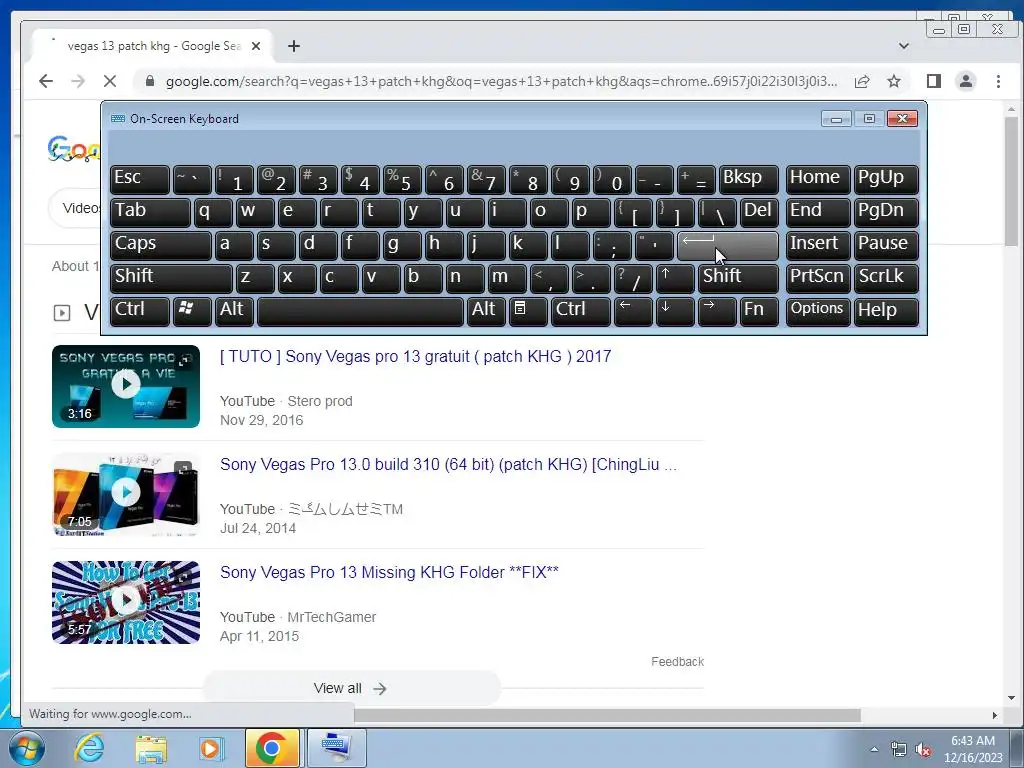This screenshot has width=1024, height=768.
Task: Tap the Insert key
Action: (818, 245)
